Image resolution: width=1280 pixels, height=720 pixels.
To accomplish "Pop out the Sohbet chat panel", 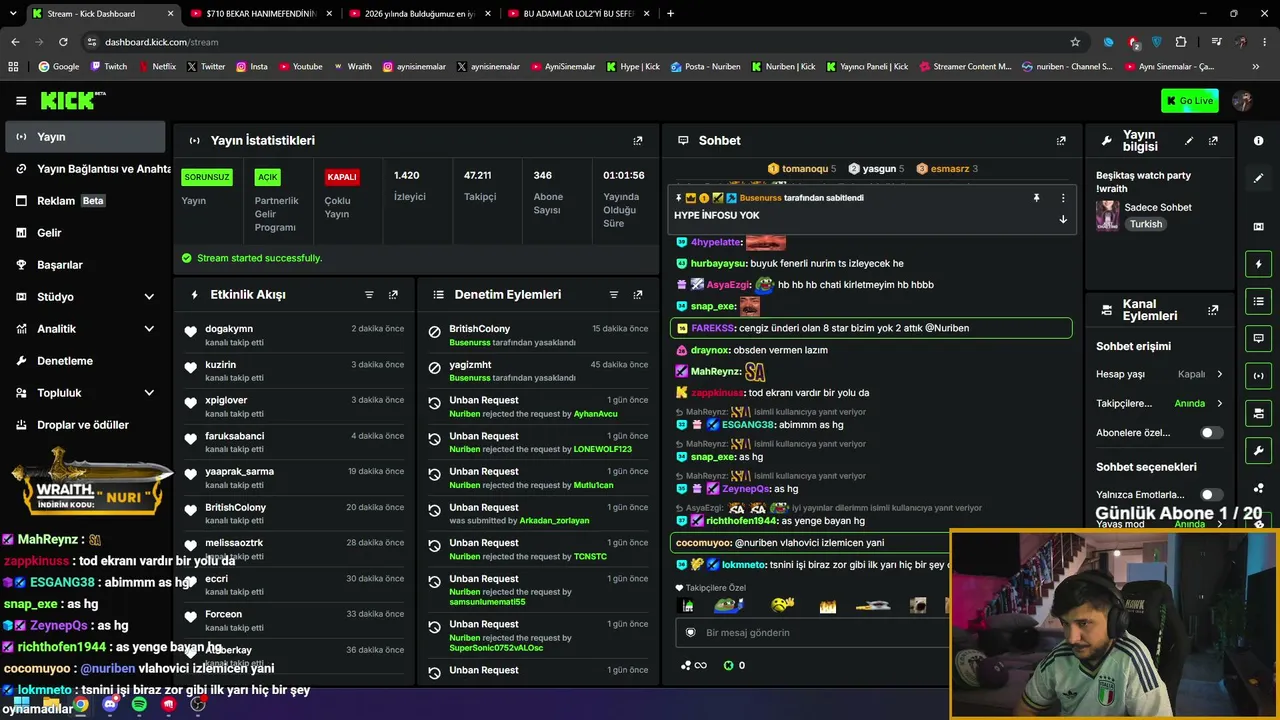I will click(1061, 141).
